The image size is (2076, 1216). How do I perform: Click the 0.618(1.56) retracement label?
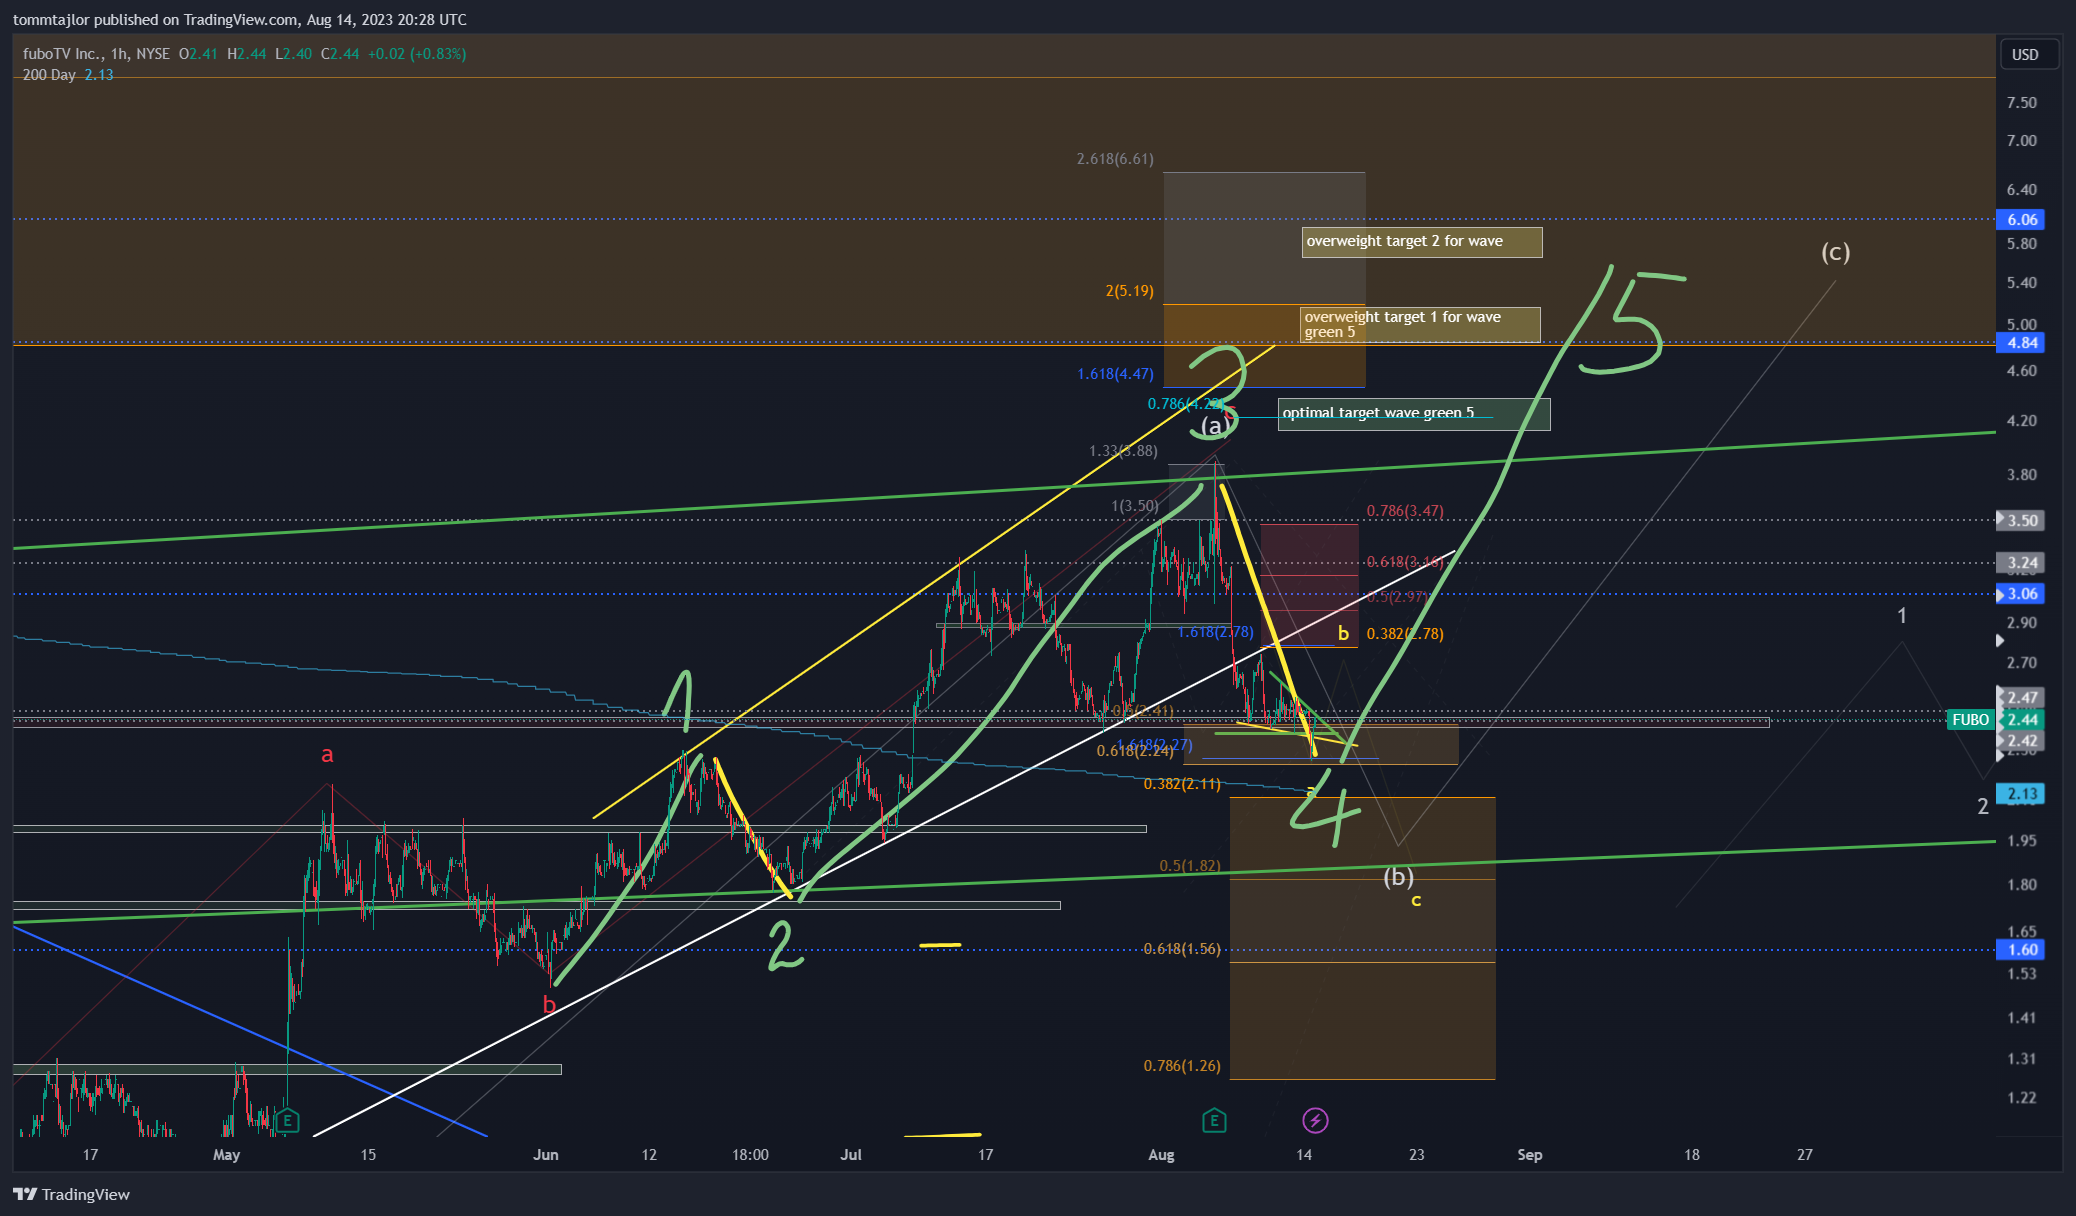(x=1182, y=948)
